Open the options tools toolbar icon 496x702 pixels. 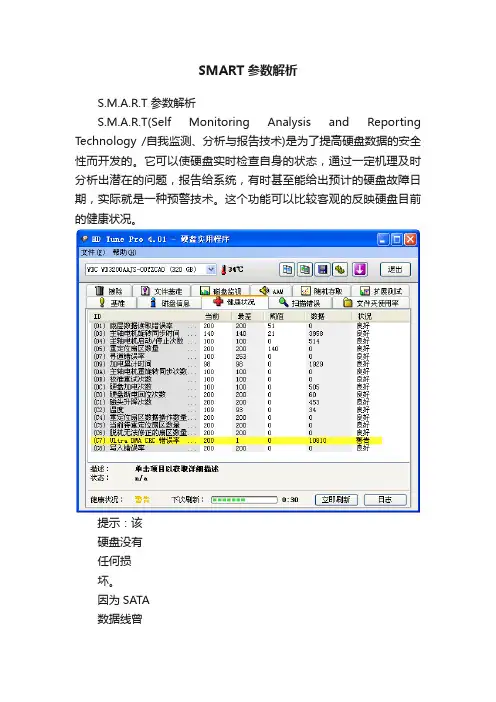pos(340,270)
